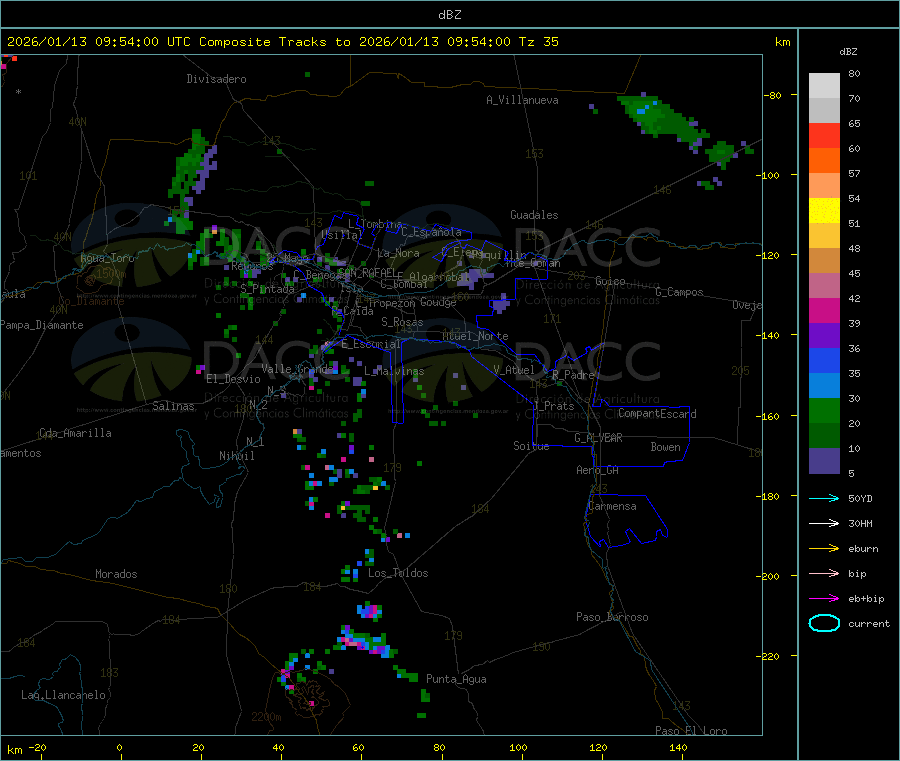Click the Paso_El_Loro map label
The image size is (900, 761).
coord(691,731)
